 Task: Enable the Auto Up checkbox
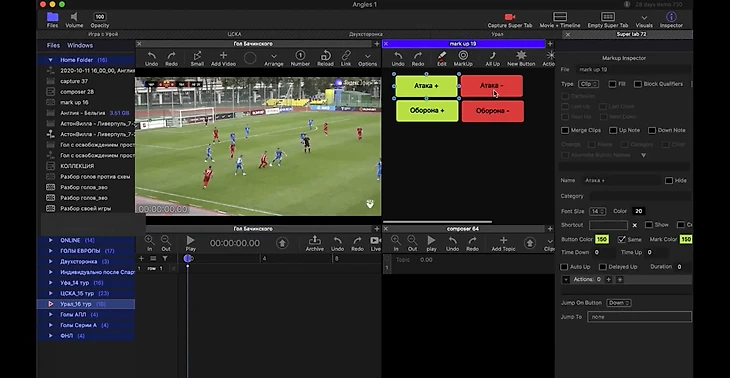[564, 267]
